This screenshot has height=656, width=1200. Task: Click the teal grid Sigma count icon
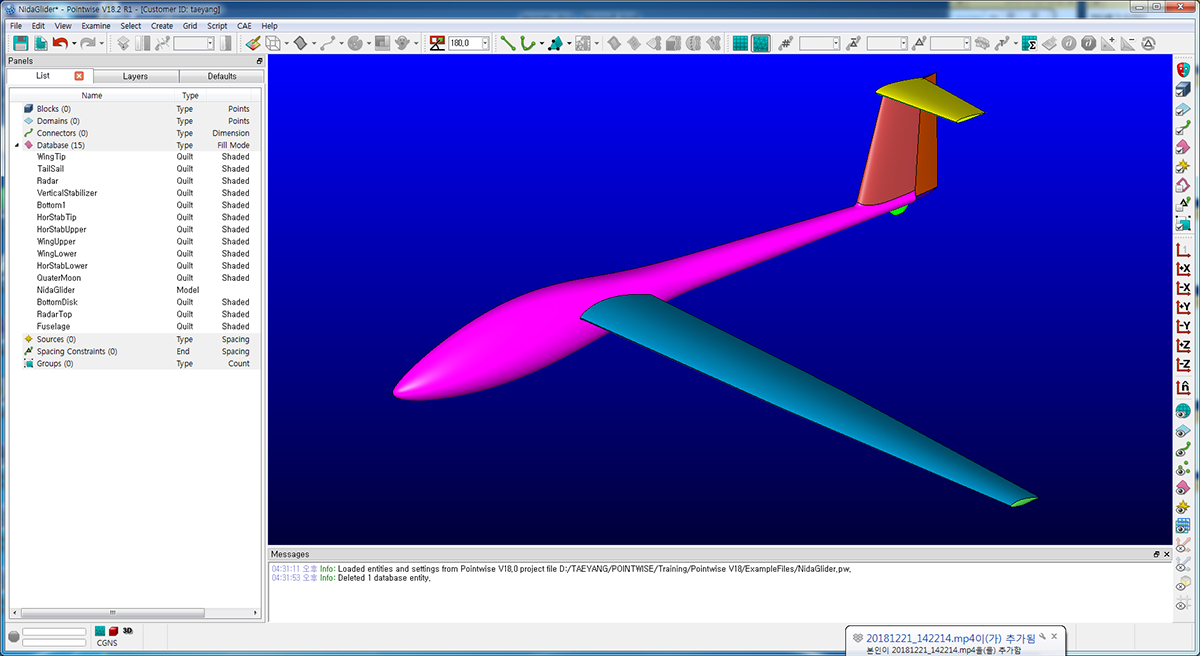[1029, 43]
